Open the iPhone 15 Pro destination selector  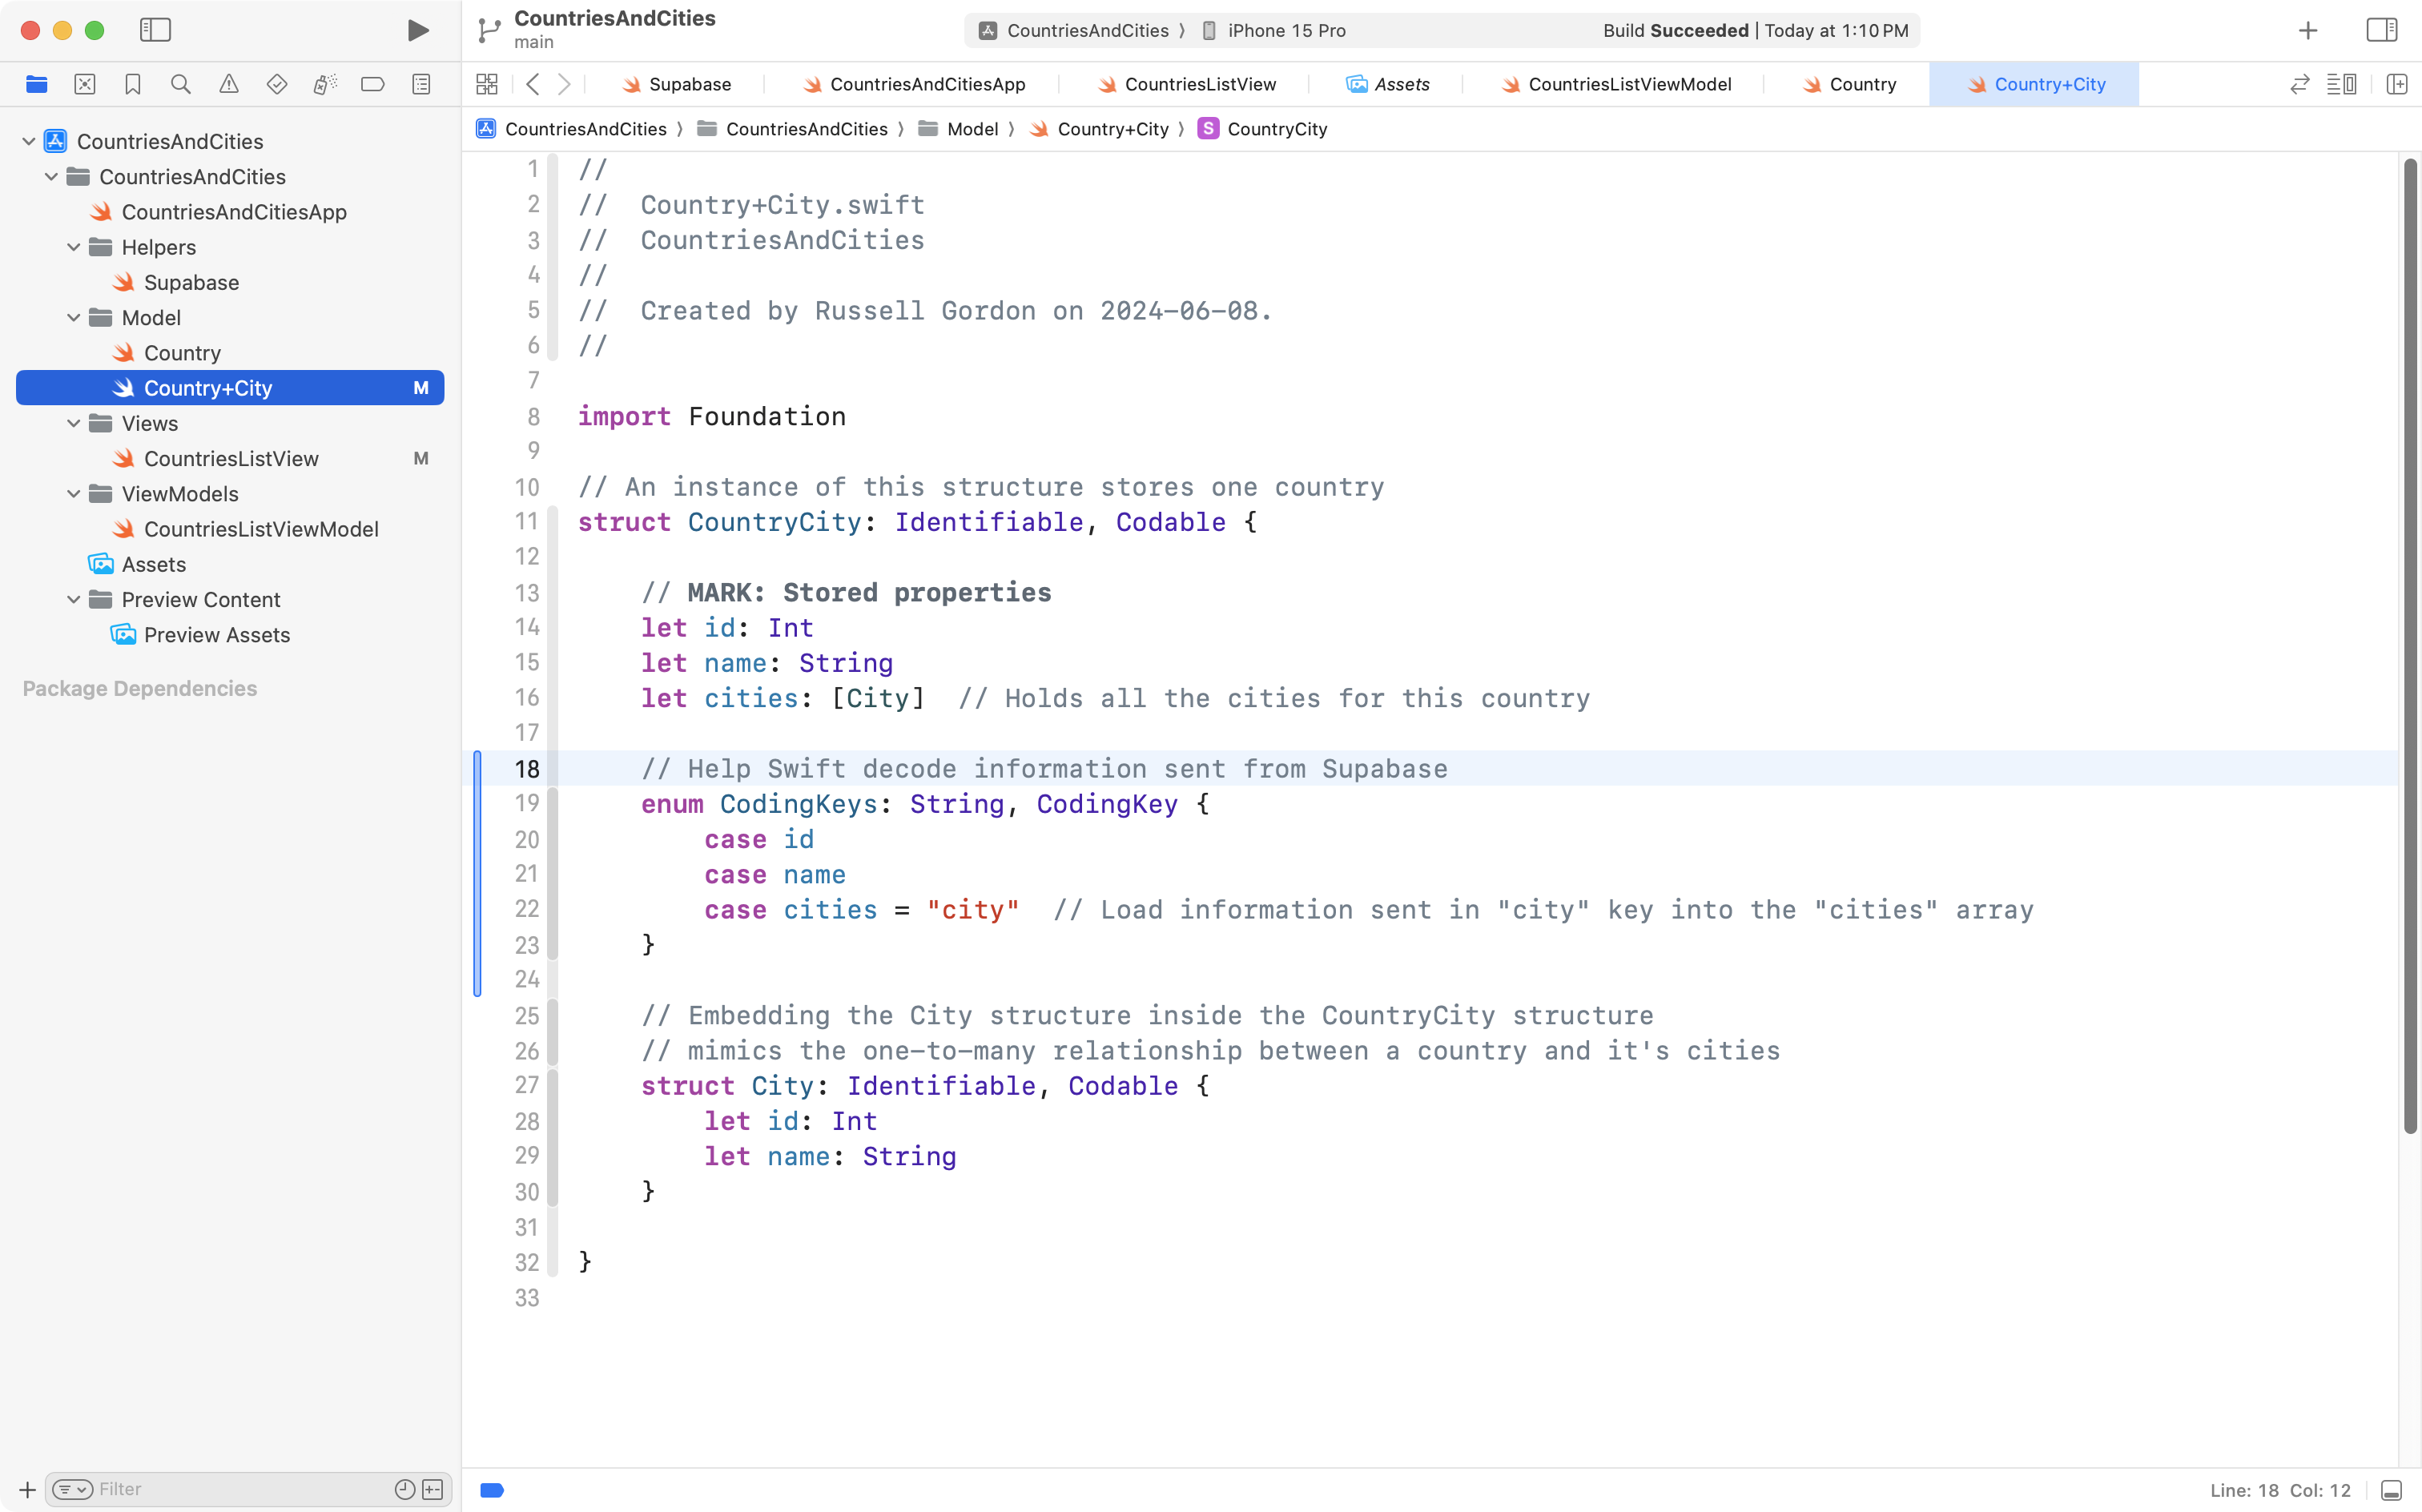pyautogui.click(x=1287, y=30)
